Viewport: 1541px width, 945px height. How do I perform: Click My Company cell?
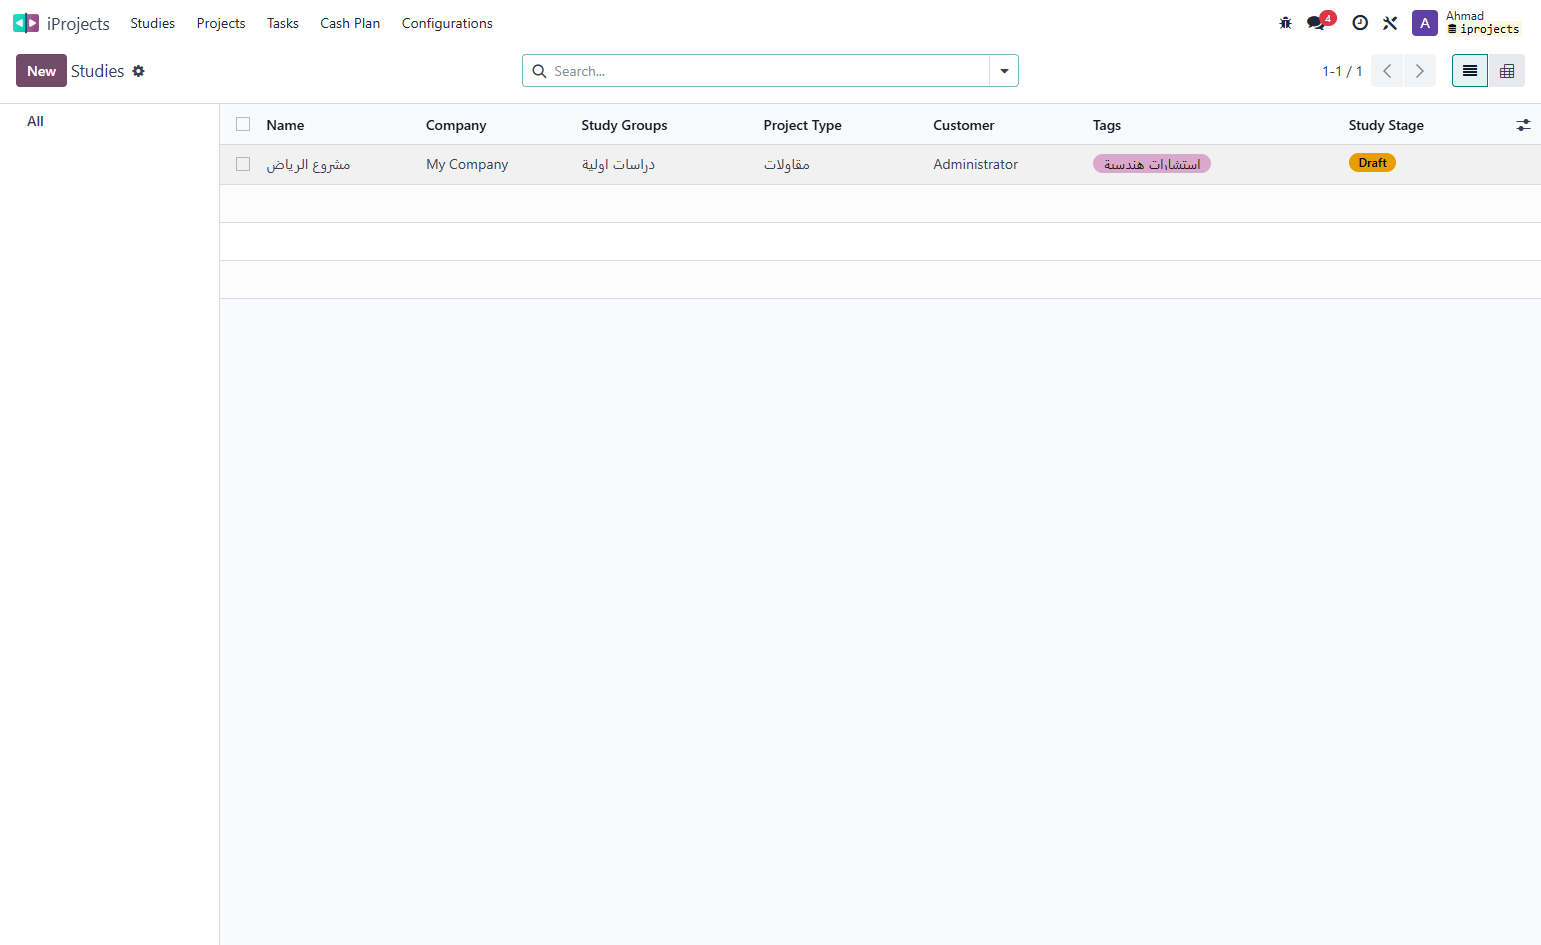point(467,164)
